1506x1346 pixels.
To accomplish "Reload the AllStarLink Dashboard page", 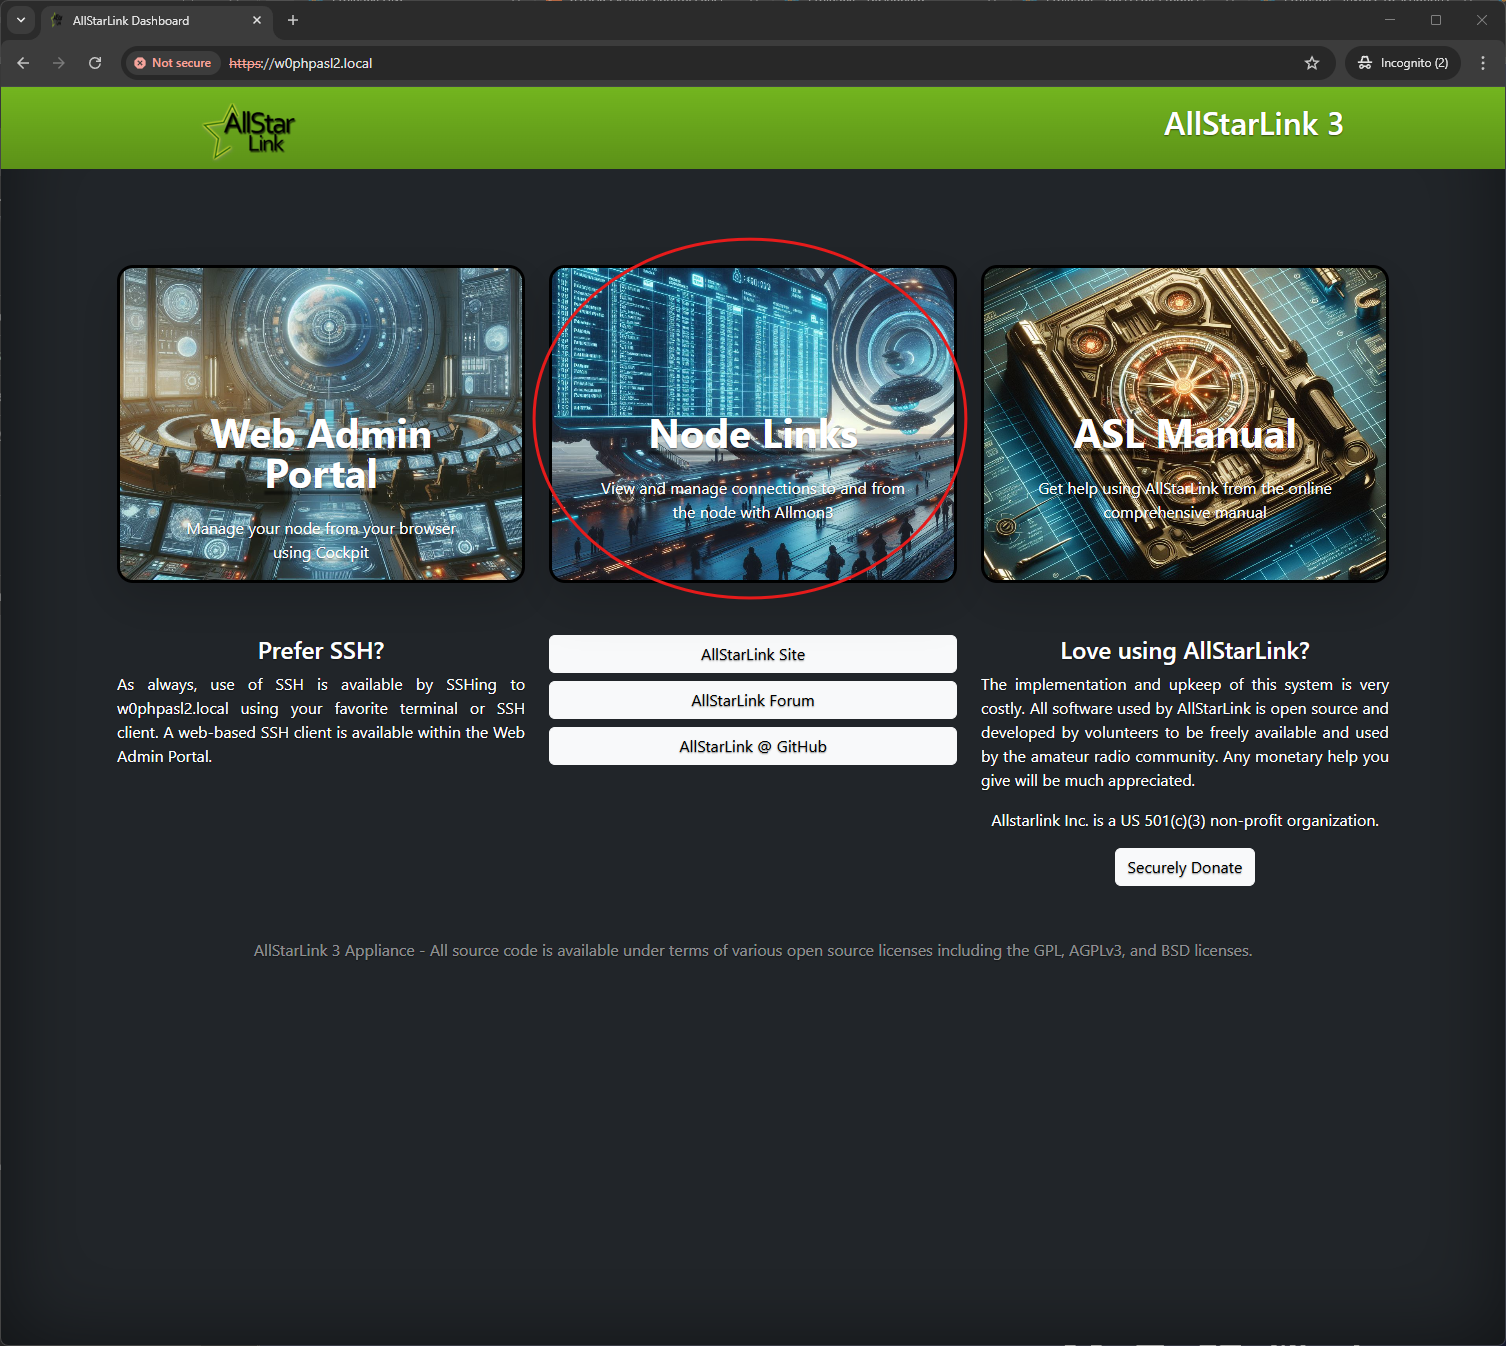I will 95,63.
